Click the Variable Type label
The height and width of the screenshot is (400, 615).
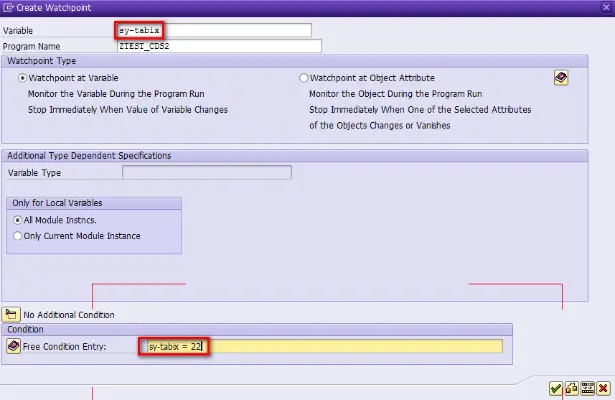(35, 173)
